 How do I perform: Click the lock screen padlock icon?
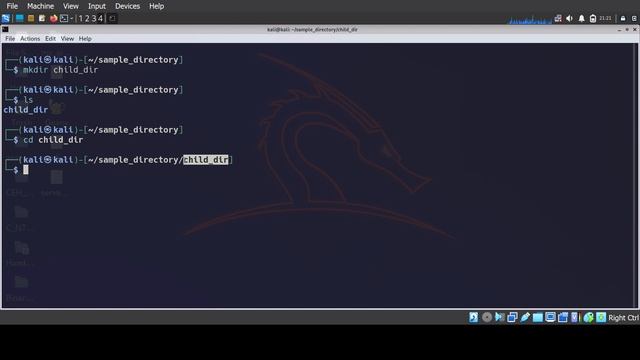point(623,19)
